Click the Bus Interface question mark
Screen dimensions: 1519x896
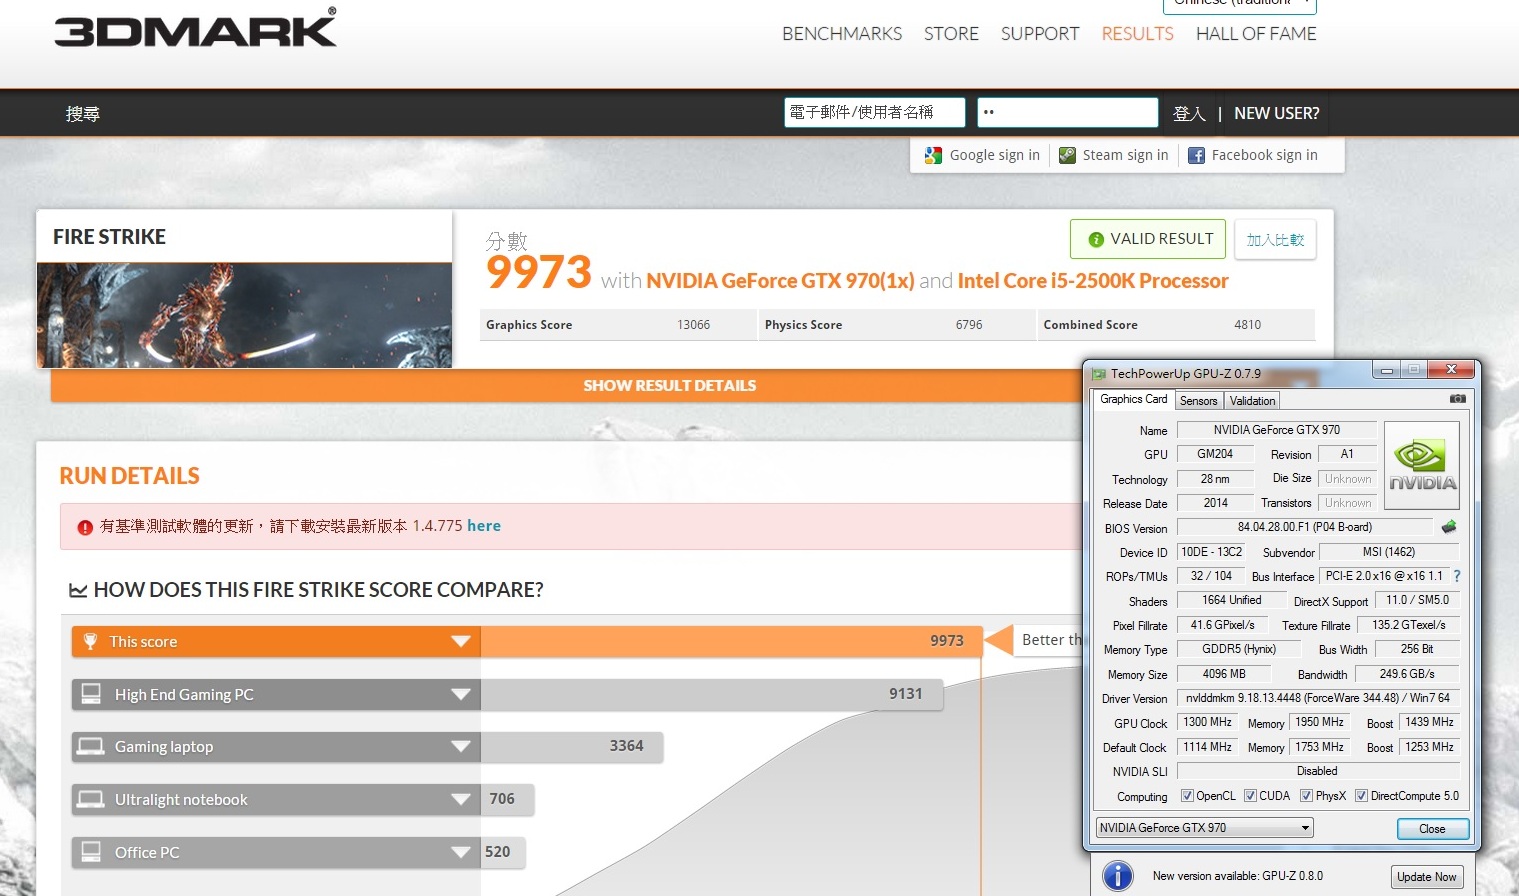coord(1457,576)
